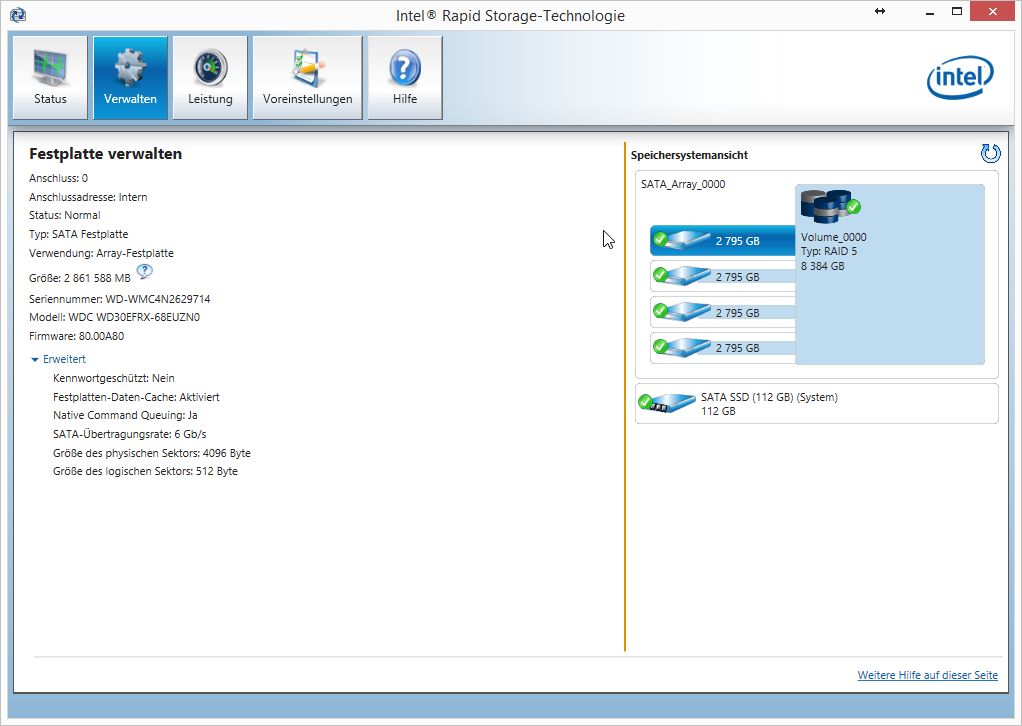The width and height of the screenshot is (1022, 726).
Task: Click the Speichersystemansicht heading
Action: coord(689,155)
